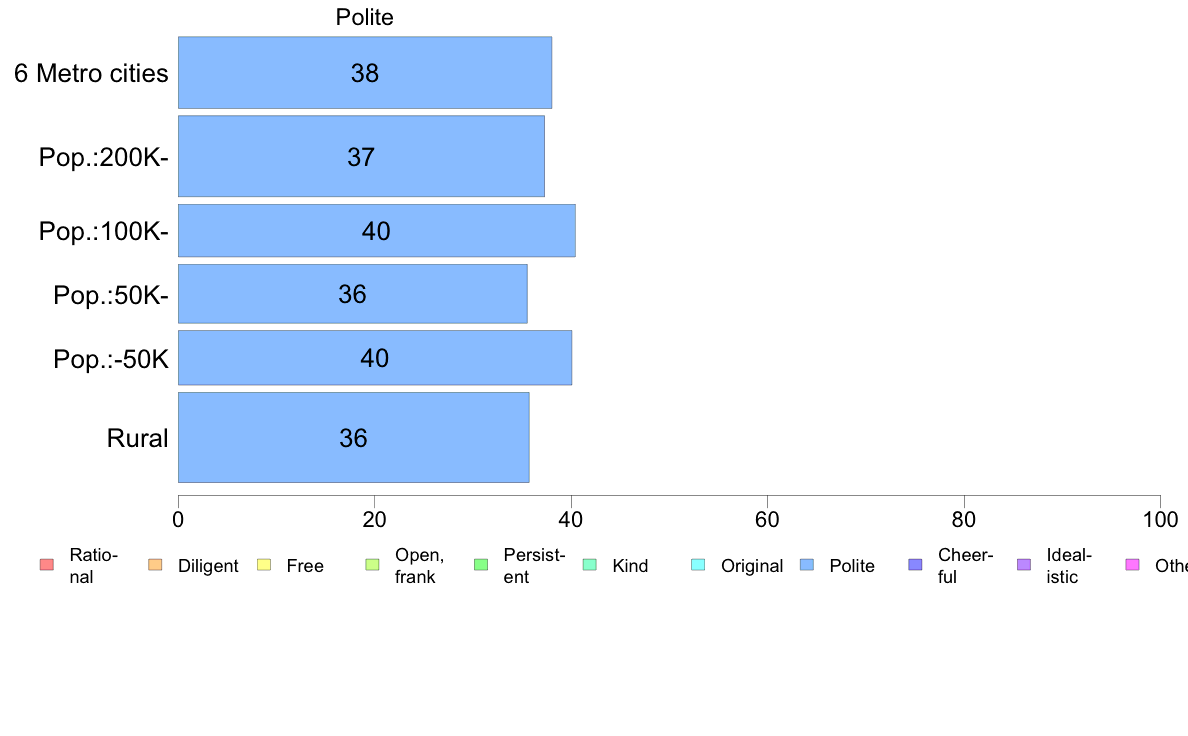Click the blue Polite legend swatch
This screenshot has height=736, width=1188.
(807, 565)
